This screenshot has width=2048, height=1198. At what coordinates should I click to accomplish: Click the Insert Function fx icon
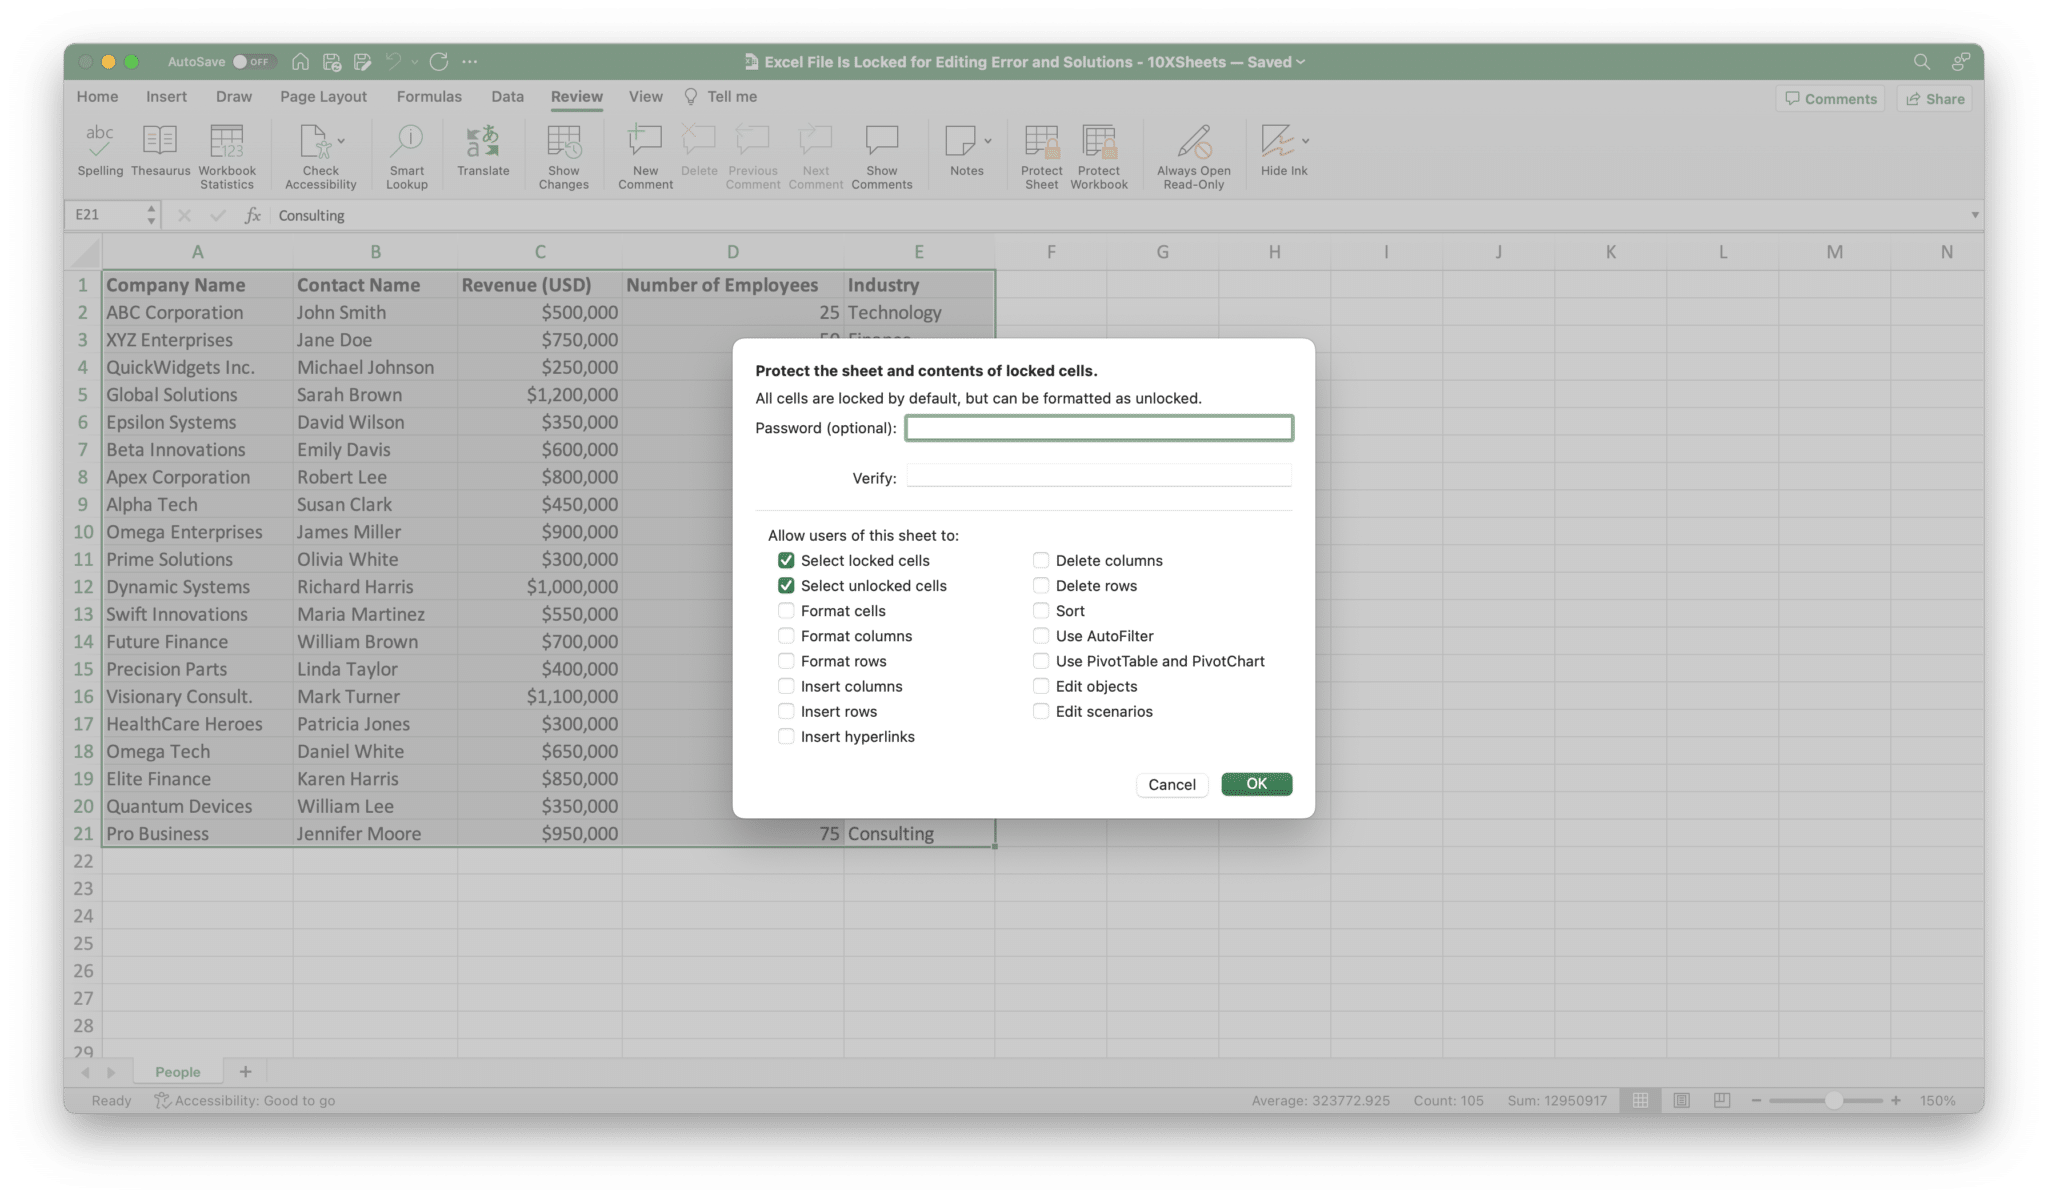pyautogui.click(x=253, y=215)
